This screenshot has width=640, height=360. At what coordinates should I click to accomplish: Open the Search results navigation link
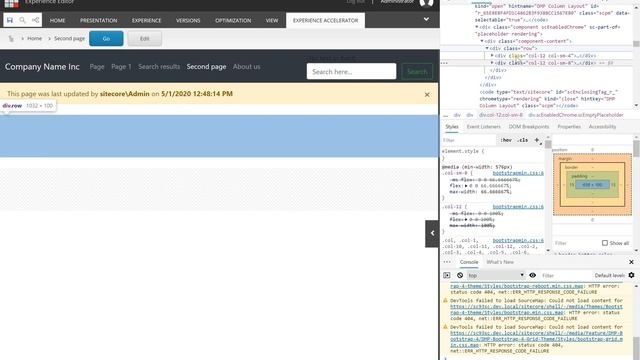click(159, 67)
